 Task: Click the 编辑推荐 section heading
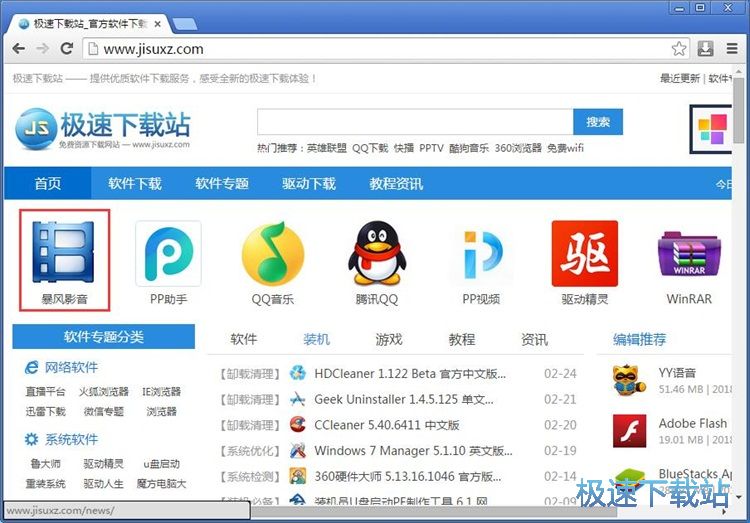coord(640,339)
